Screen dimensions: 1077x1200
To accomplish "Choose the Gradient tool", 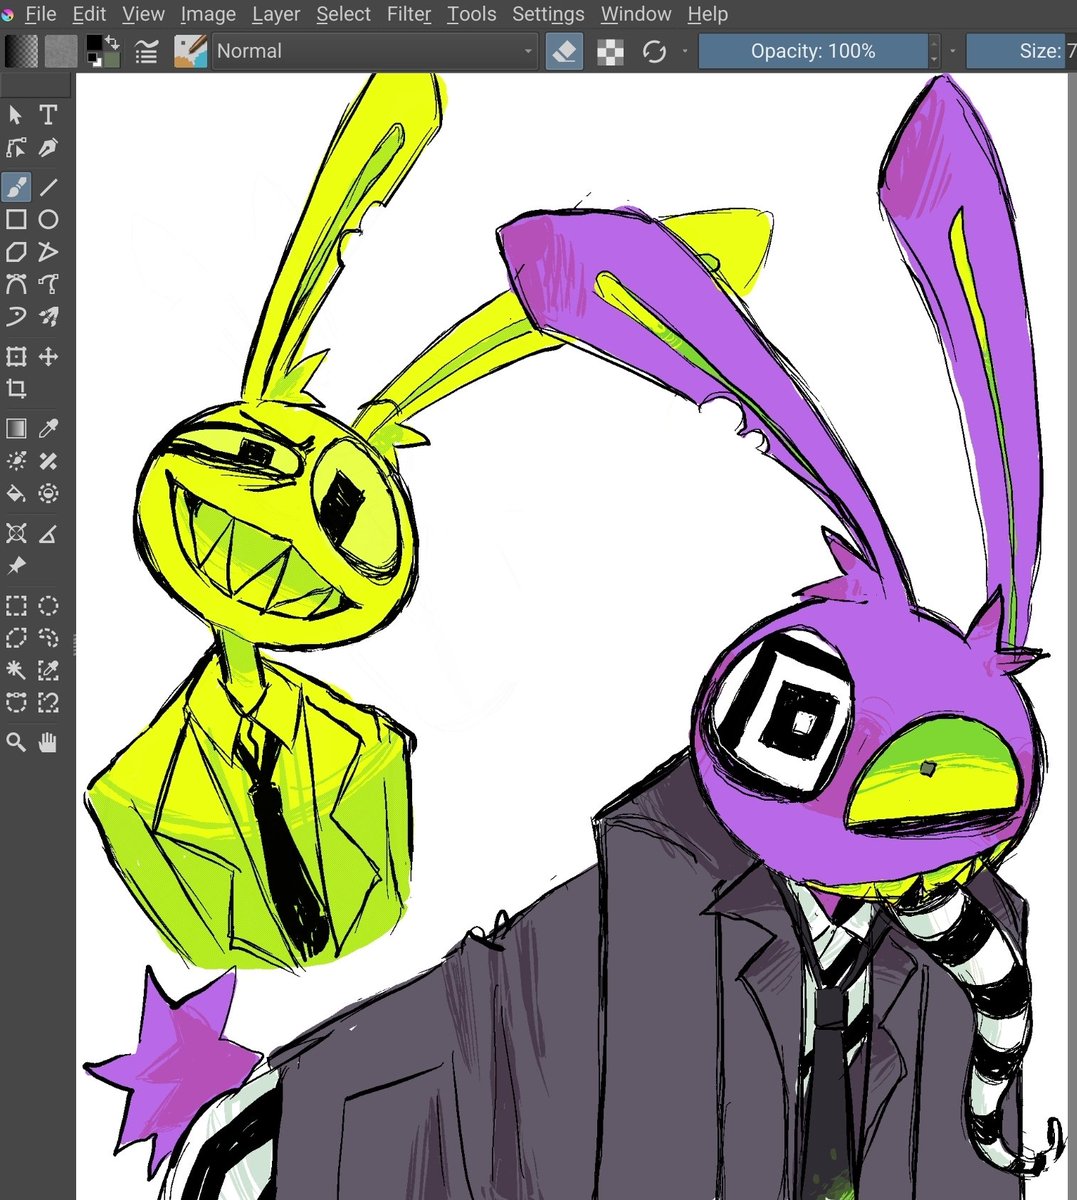I will [x=16, y=428].
